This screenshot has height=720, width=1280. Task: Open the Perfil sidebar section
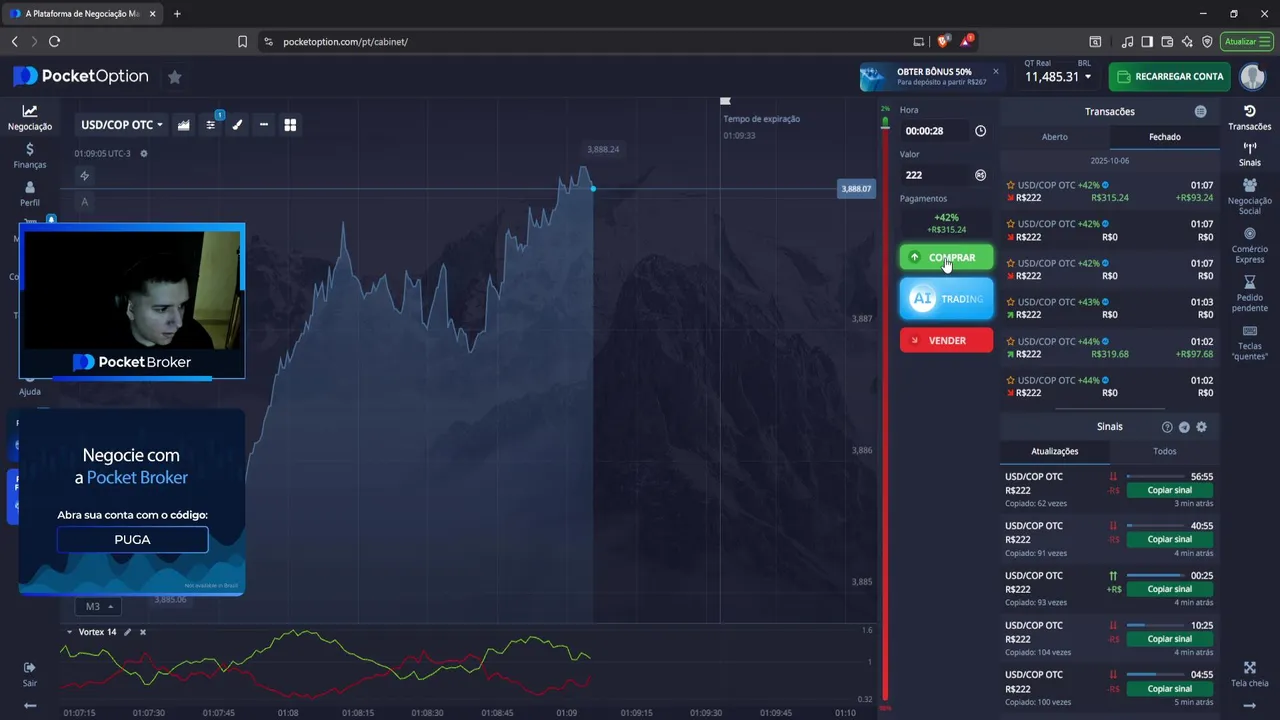pyautogui.click(x=30, y=194)
